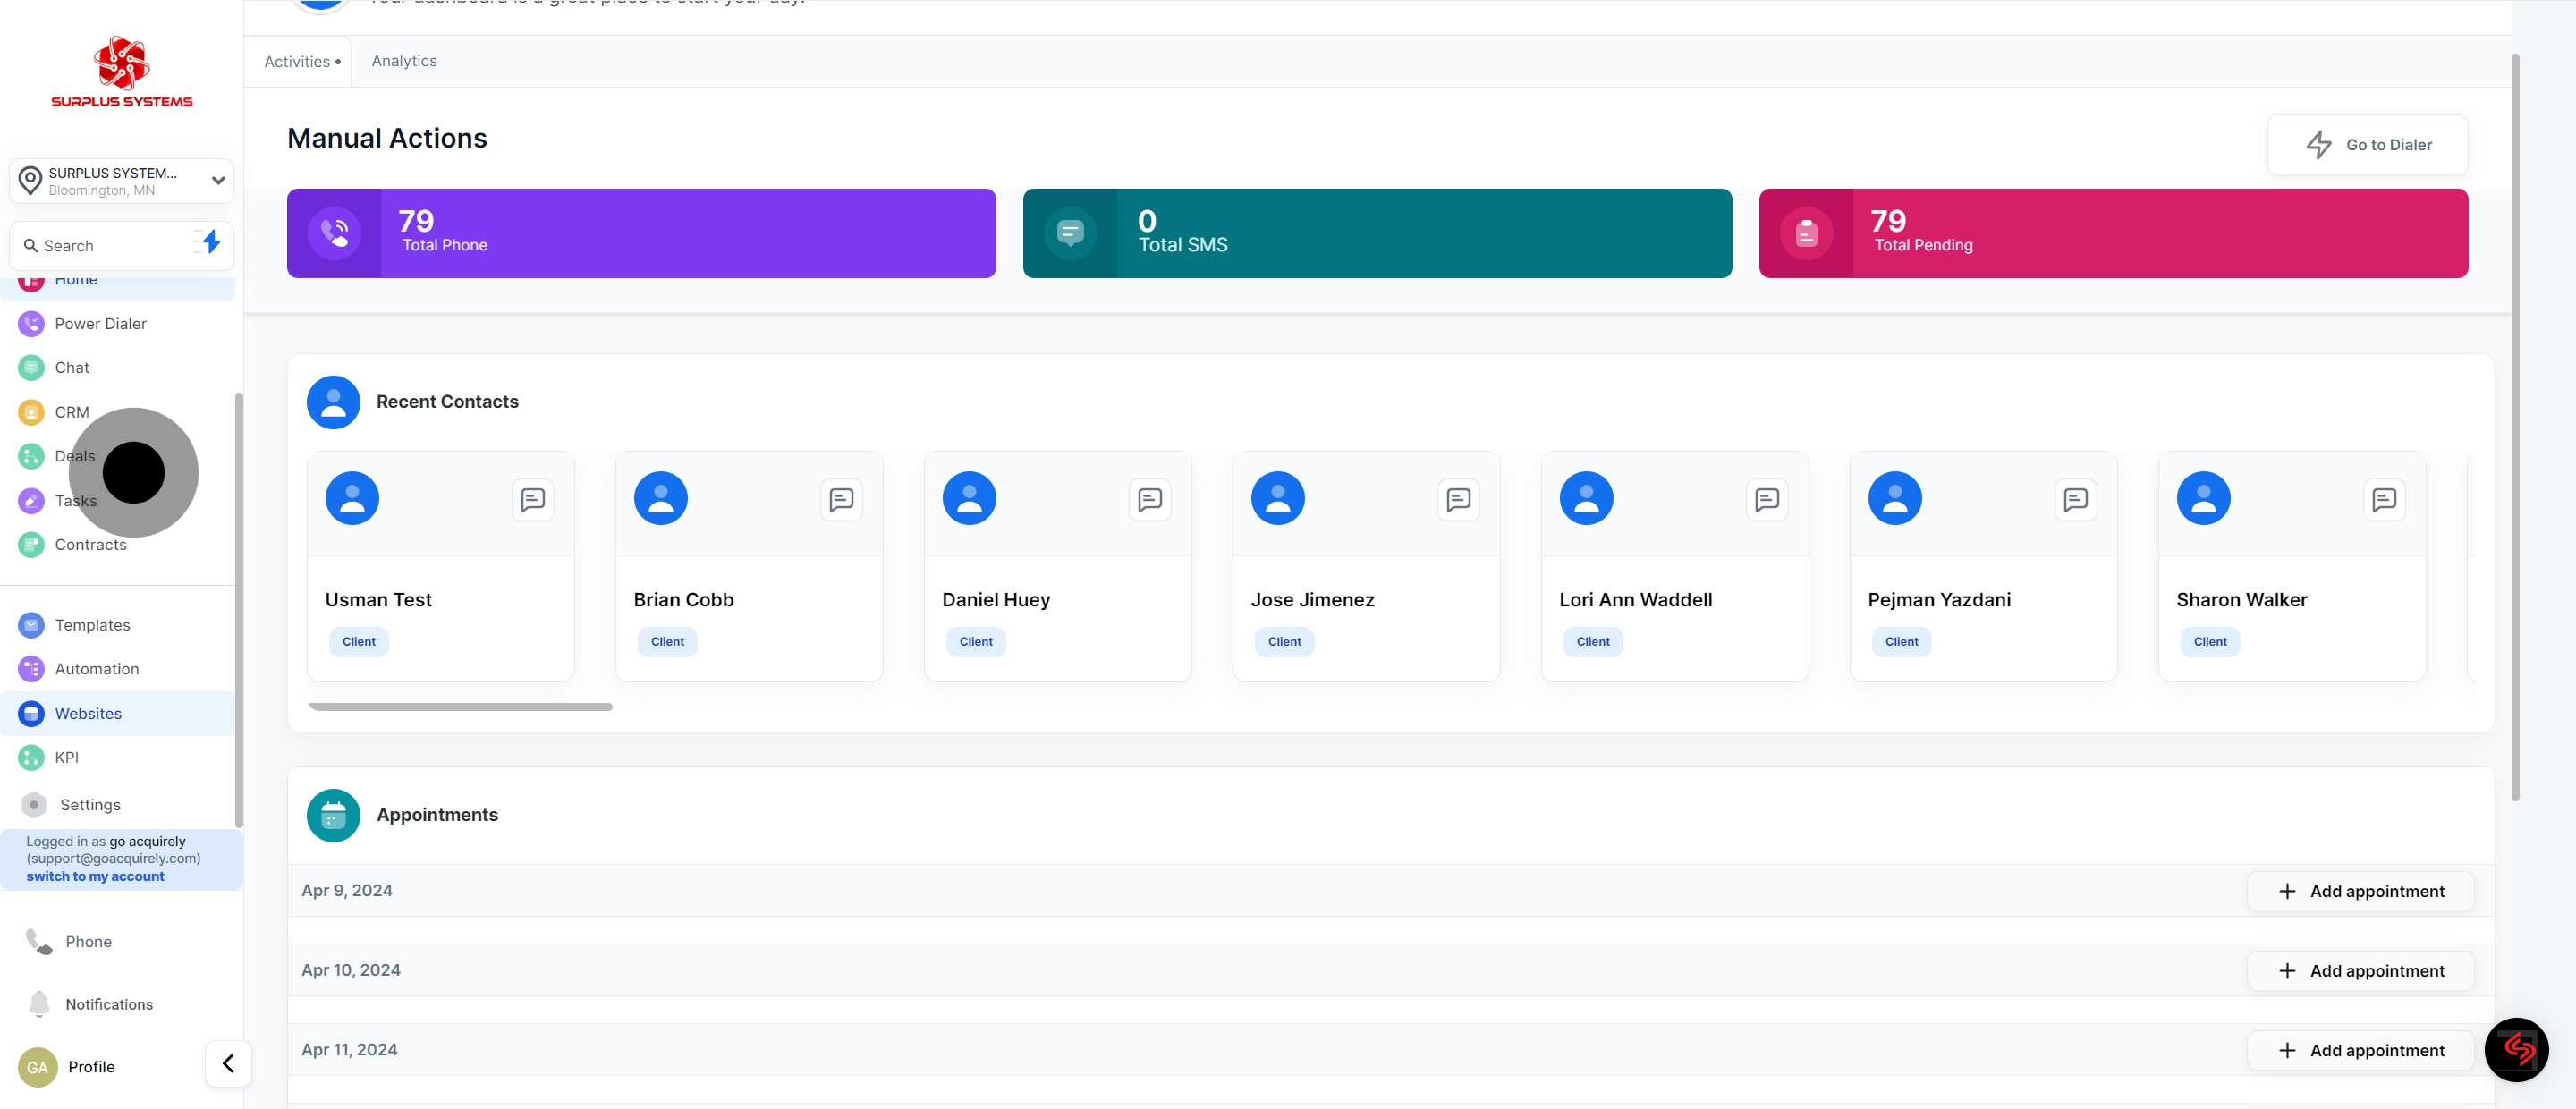Click Total Pending clipboard icon
This screenshot has height=1109, width=2576.
[1806, 233]
